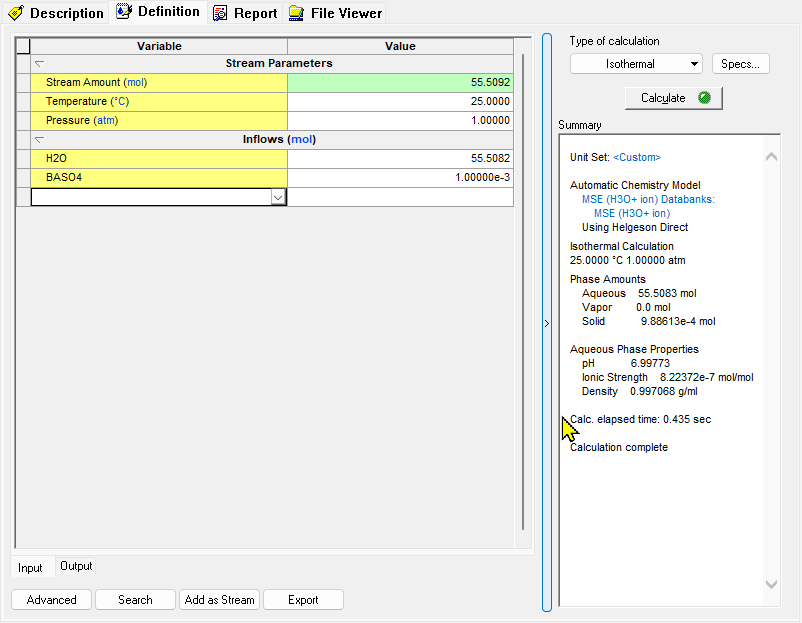The height and width of the screenshot is (623, 802).
Task: Open the Type of calculation dropdown
Action: 636,64
